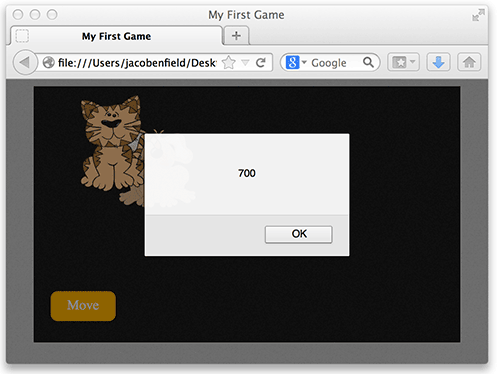
Task: Enter fullscreen with the window corner arrows
Action: pos(478,15)
